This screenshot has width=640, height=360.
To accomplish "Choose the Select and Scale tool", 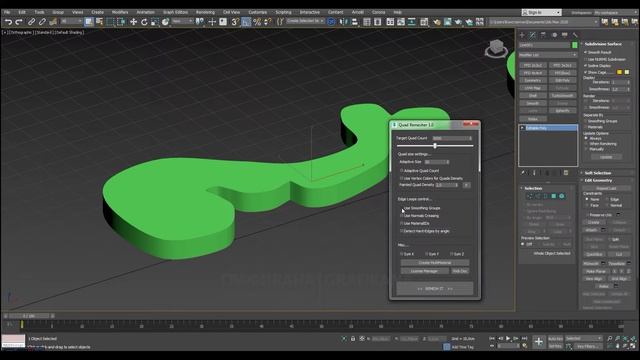I will (155, 22).
